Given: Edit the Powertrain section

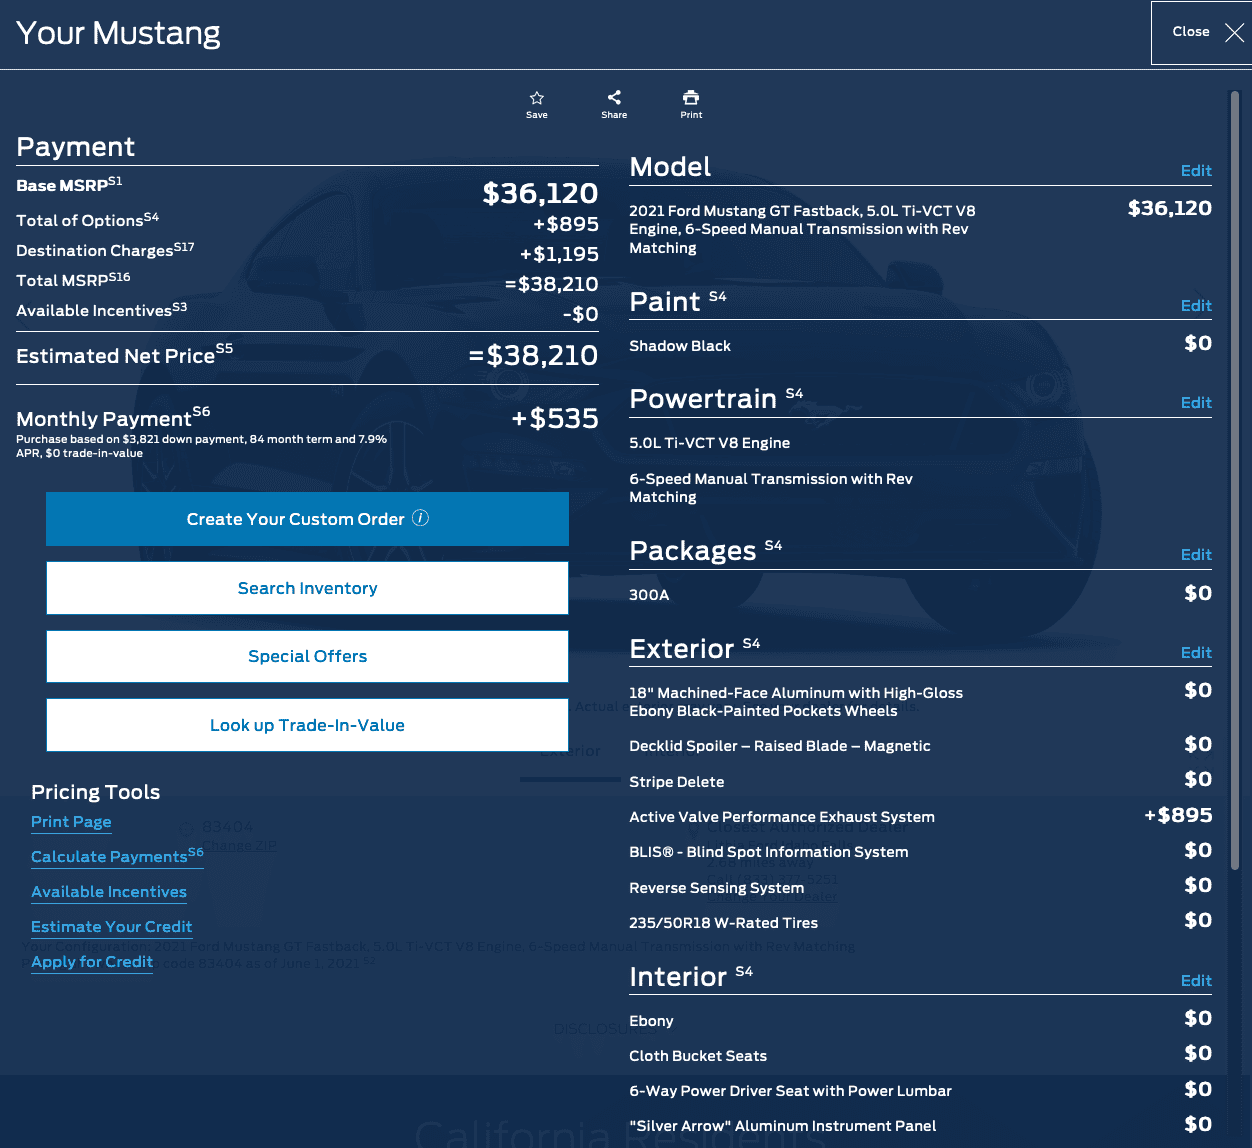Looking at the screenshot, I should point(1196,403).
